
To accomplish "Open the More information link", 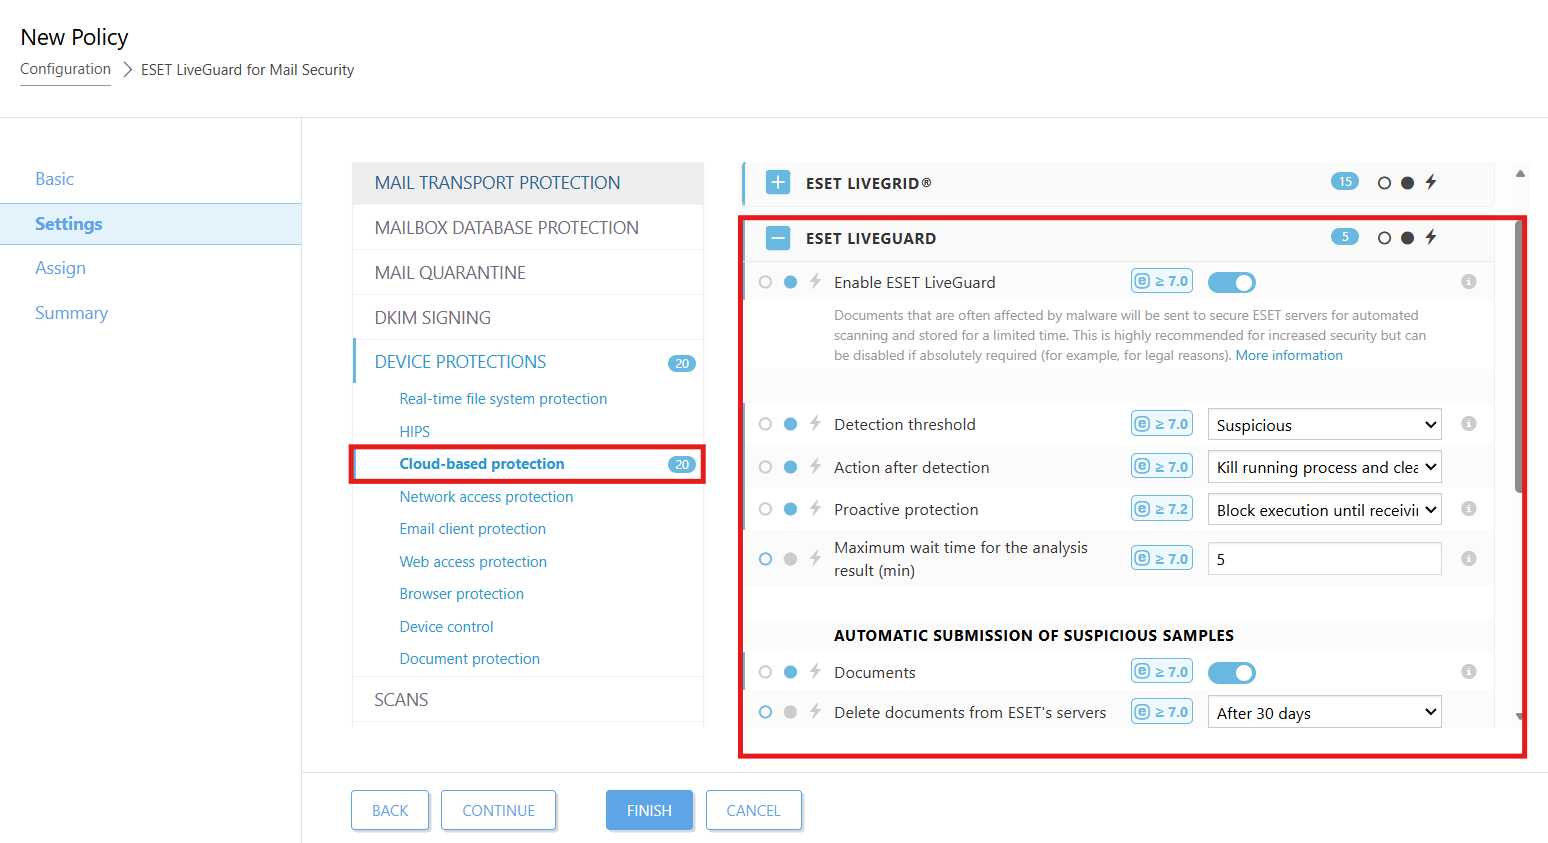I will pos(1289,356).
